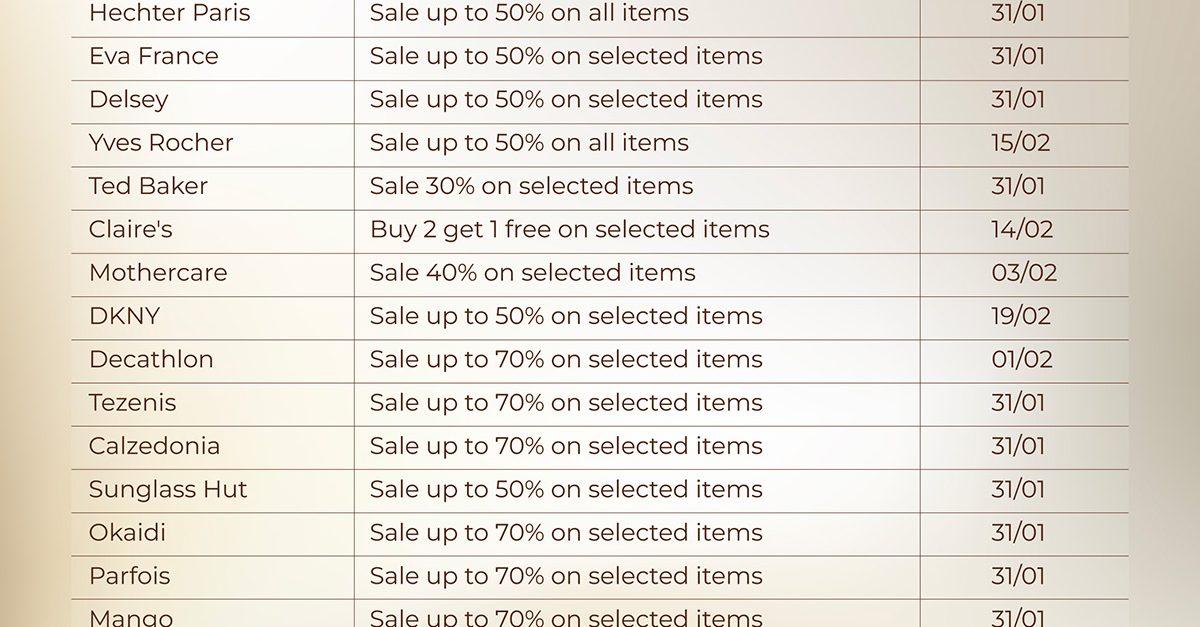The image size is (1200, 627).
Task: Click the Sale 40% on selected items offer
Action: point(532,273)
